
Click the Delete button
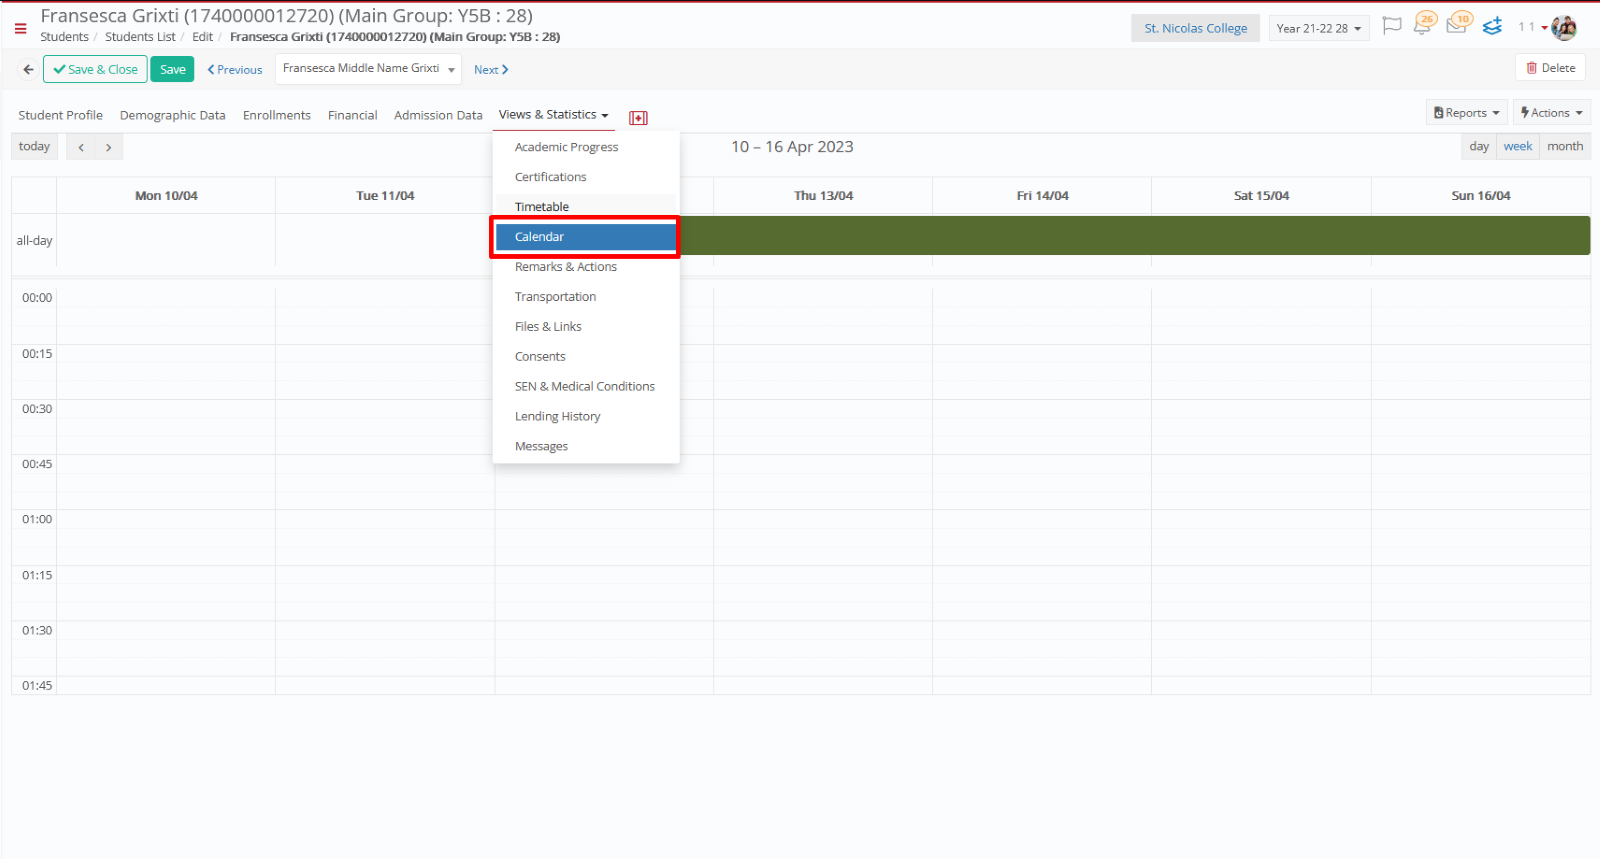(x=1550, y=68)
